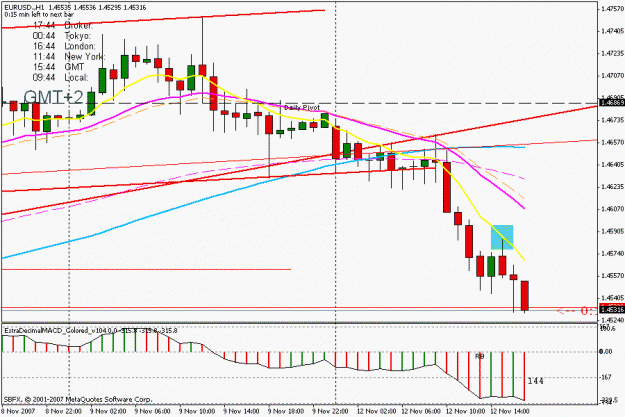Click the 9 Nov 06:00 time label
Screen dimensions: 625x417
point(152,411)
